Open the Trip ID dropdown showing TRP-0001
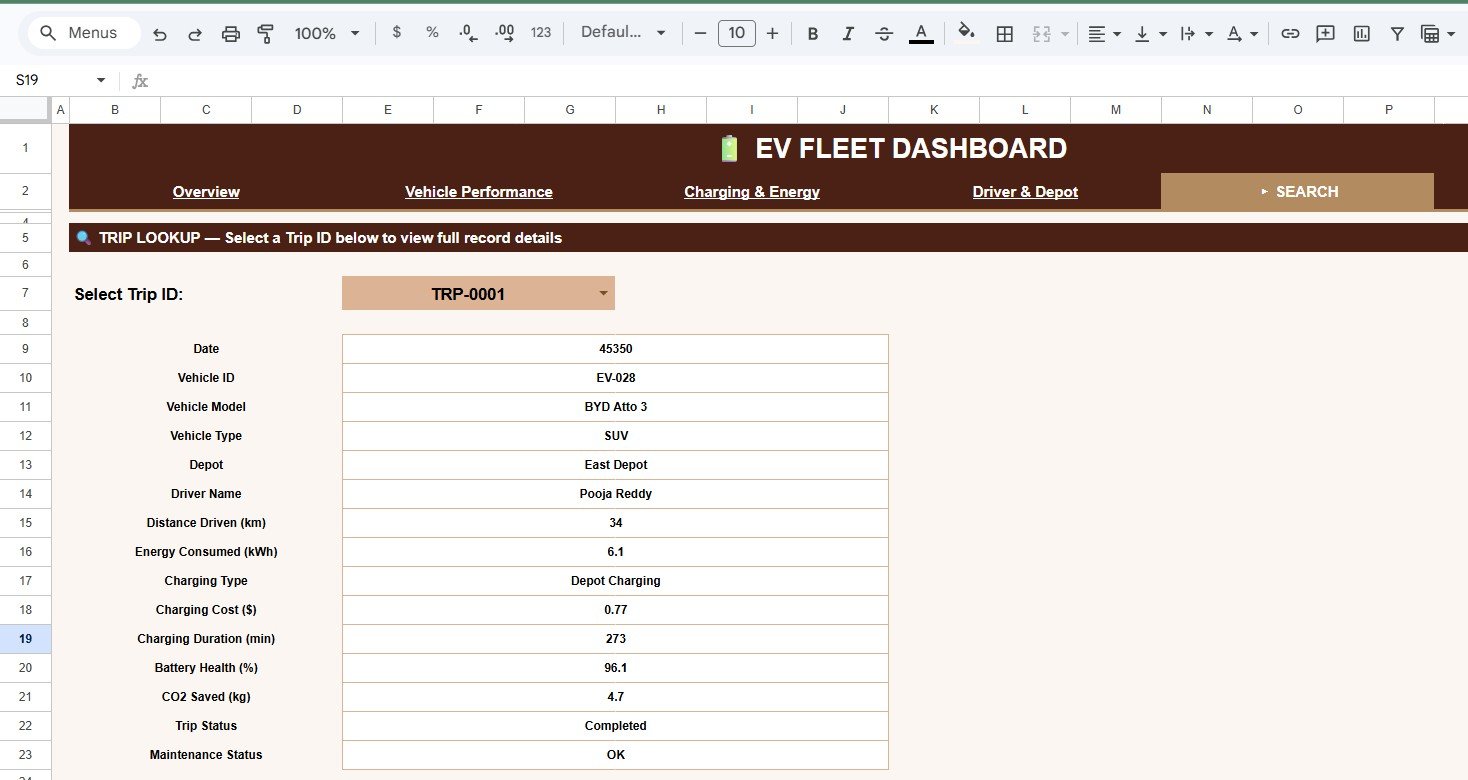The height and width of the screenshot is (780, 1468). [x=478, y=294]
